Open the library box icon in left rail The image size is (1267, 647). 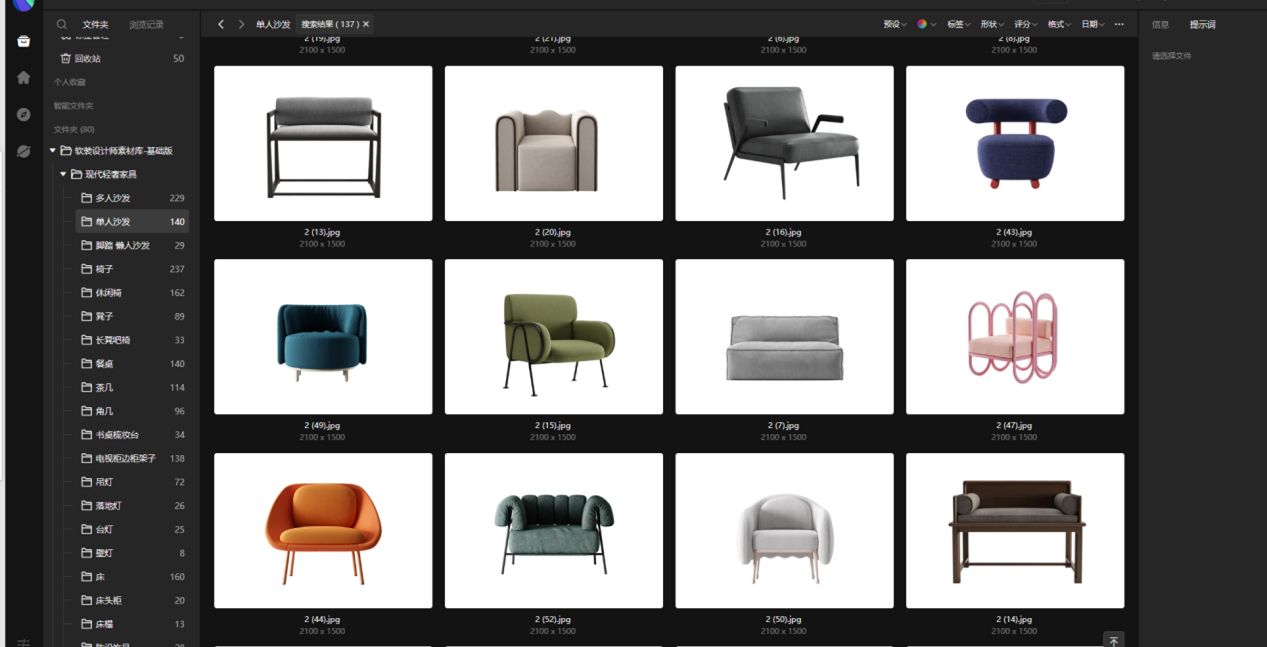[24, 41]
